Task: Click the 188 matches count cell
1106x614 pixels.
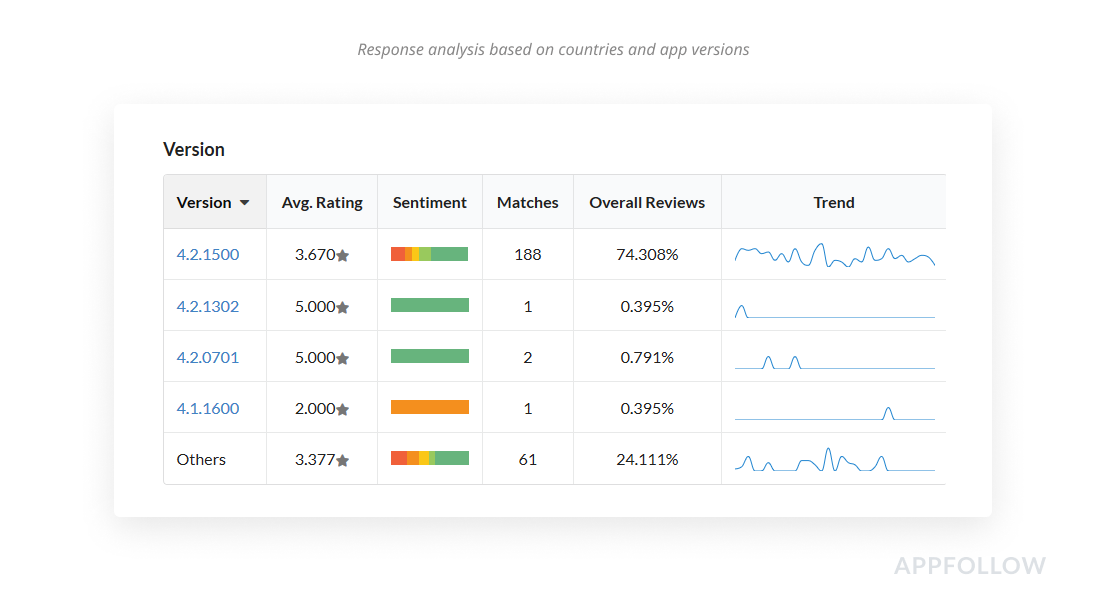Action: [528, 254]
